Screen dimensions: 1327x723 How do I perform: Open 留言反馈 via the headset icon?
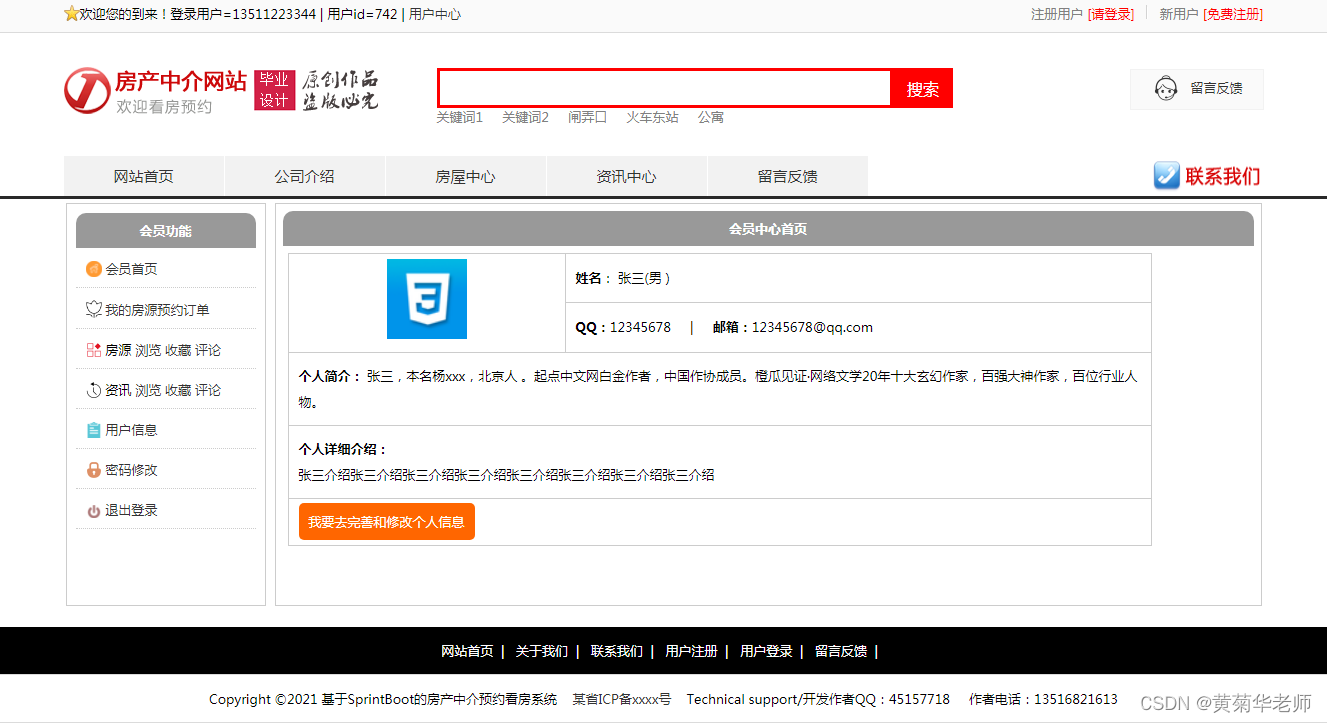coord(1165,88)
